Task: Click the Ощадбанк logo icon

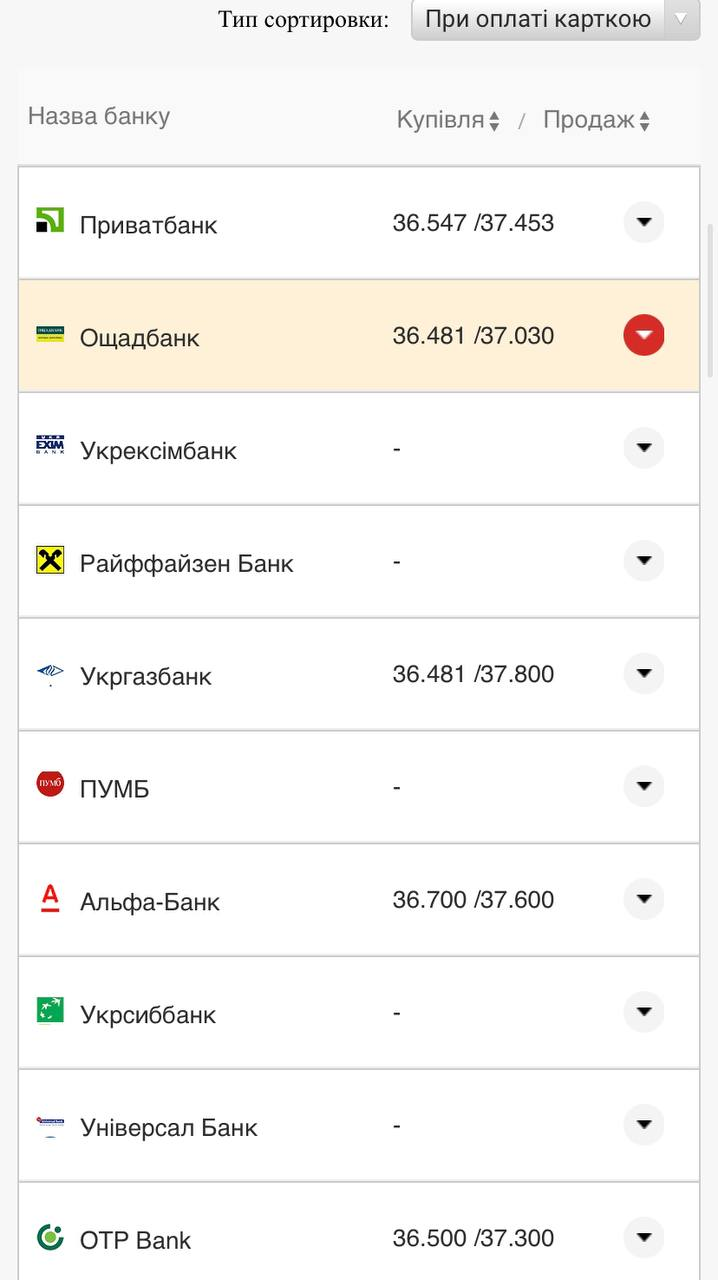Action: coord(50,334)
